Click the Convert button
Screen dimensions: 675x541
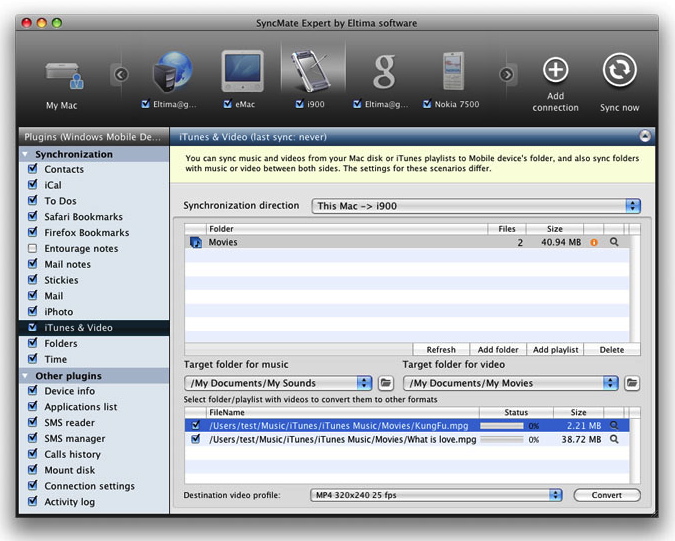(607, 495)
